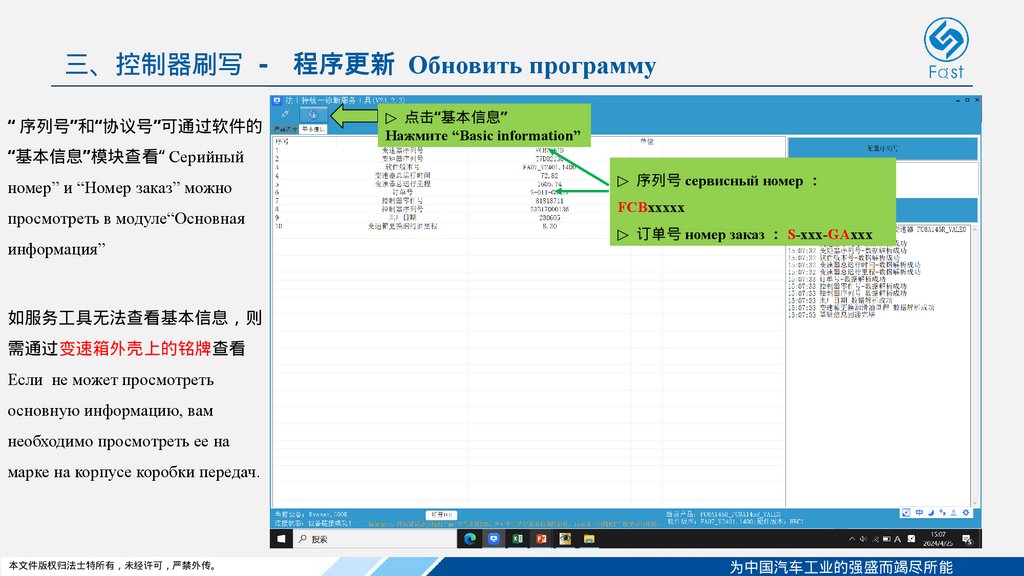Click the A input mode indicator
Viewport: 1024px width, 576px height.
(897, 539)
